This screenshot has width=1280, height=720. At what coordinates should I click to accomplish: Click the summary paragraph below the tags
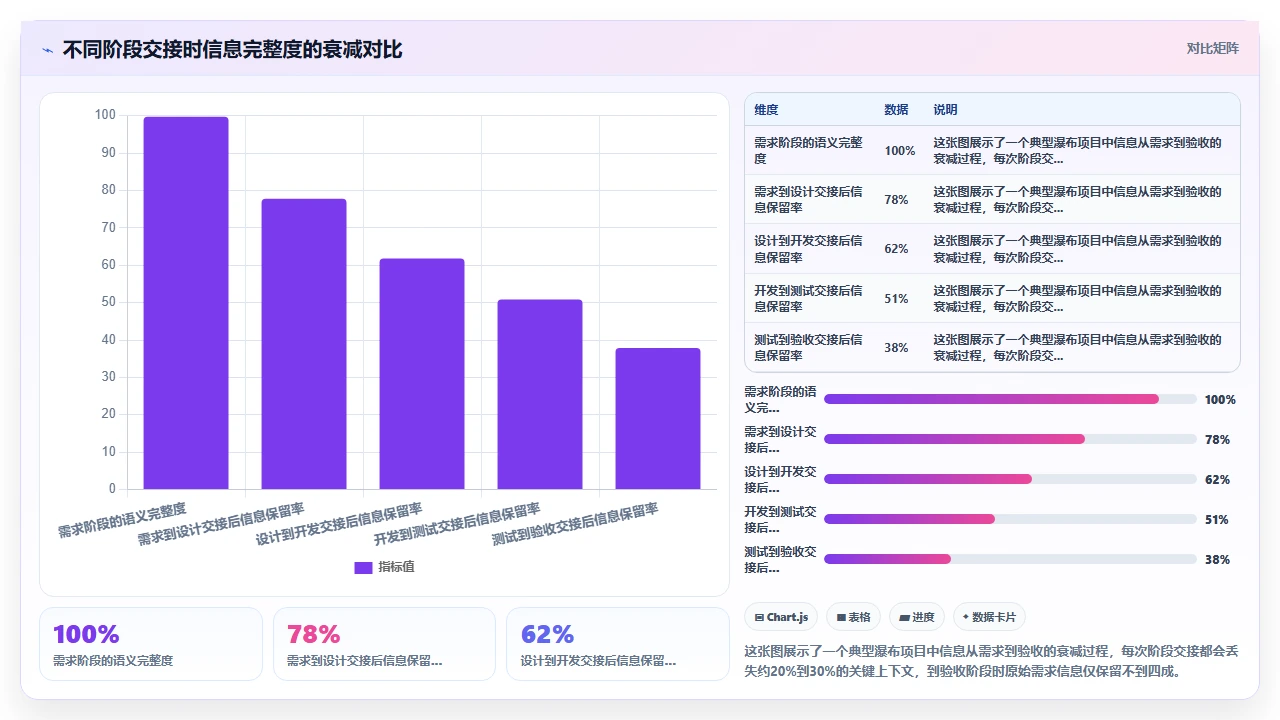(x=992, y=661)
